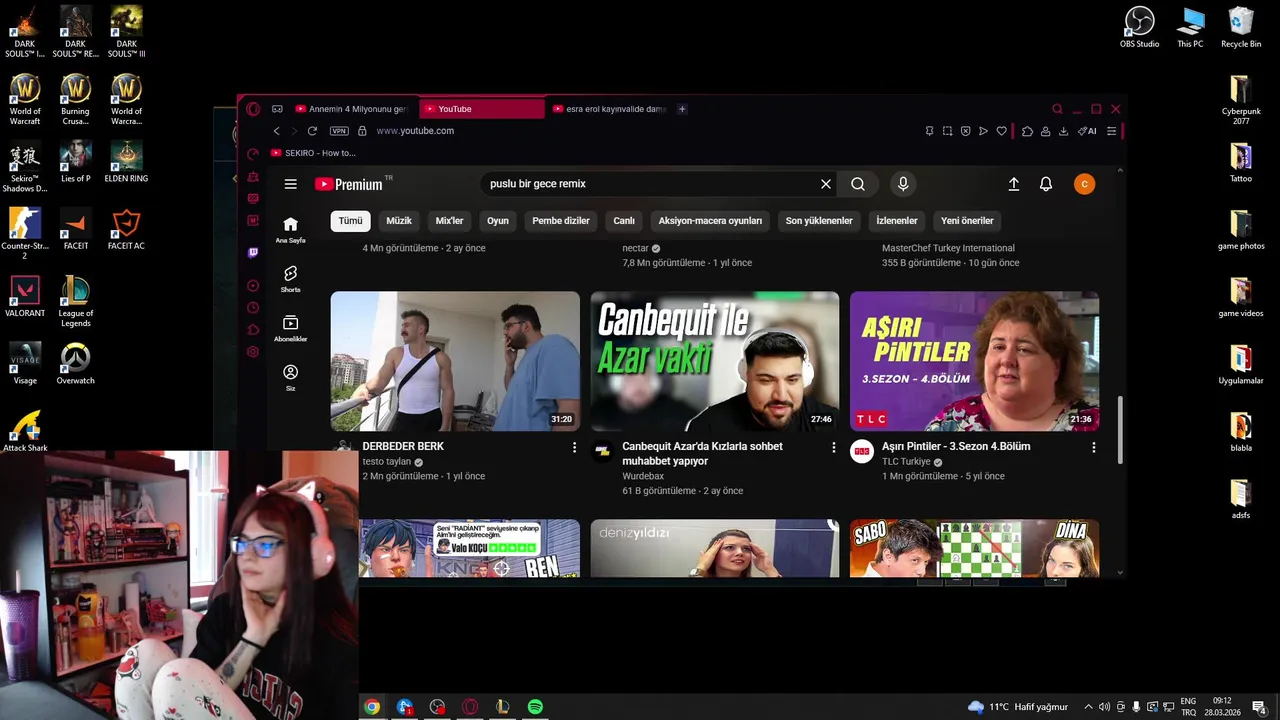
Task: Play the DERBEDER BERK video thumbnail
Action: (455, 361)
